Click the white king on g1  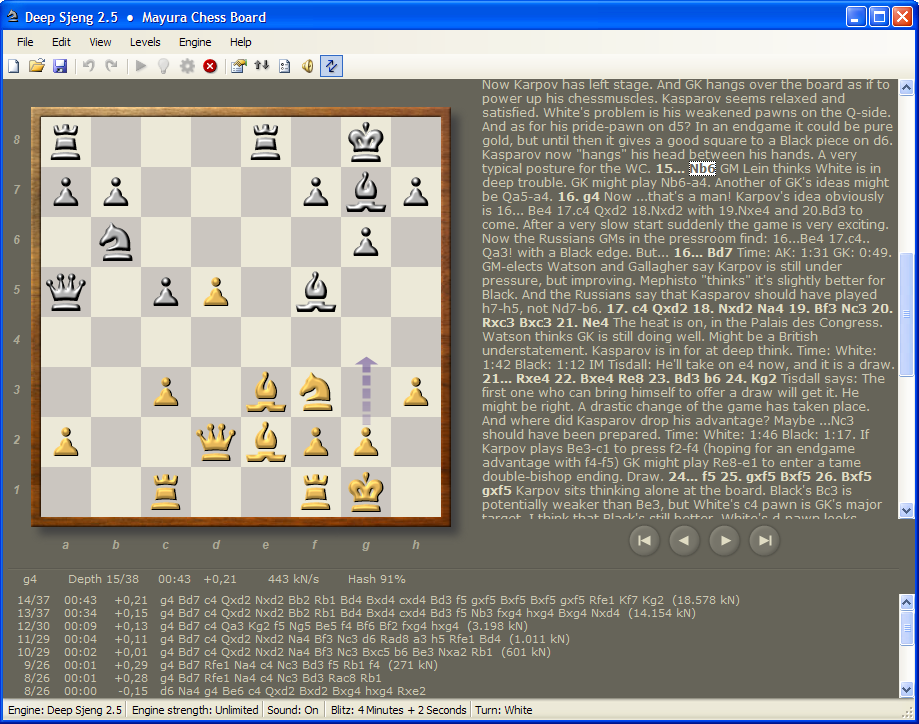pos(366,491)
